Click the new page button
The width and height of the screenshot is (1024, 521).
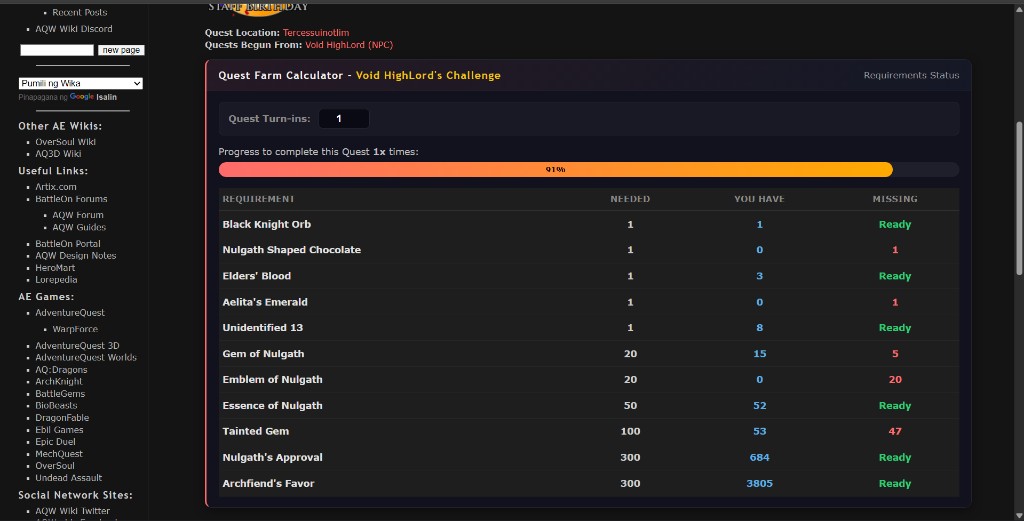click(x=121, y=50)
